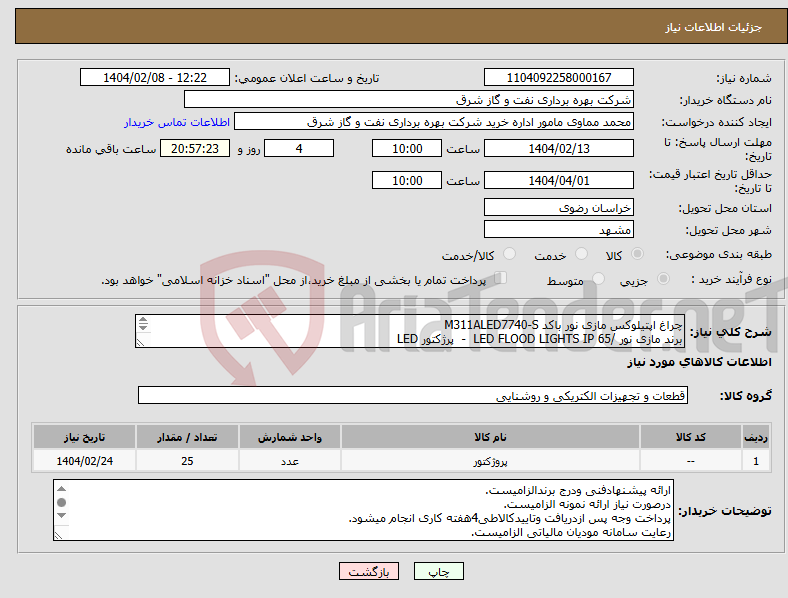The width and height of the screenshot is (788, 598).
Task: Click the تاریخ نیاز column header
Action: coord(84,437)
